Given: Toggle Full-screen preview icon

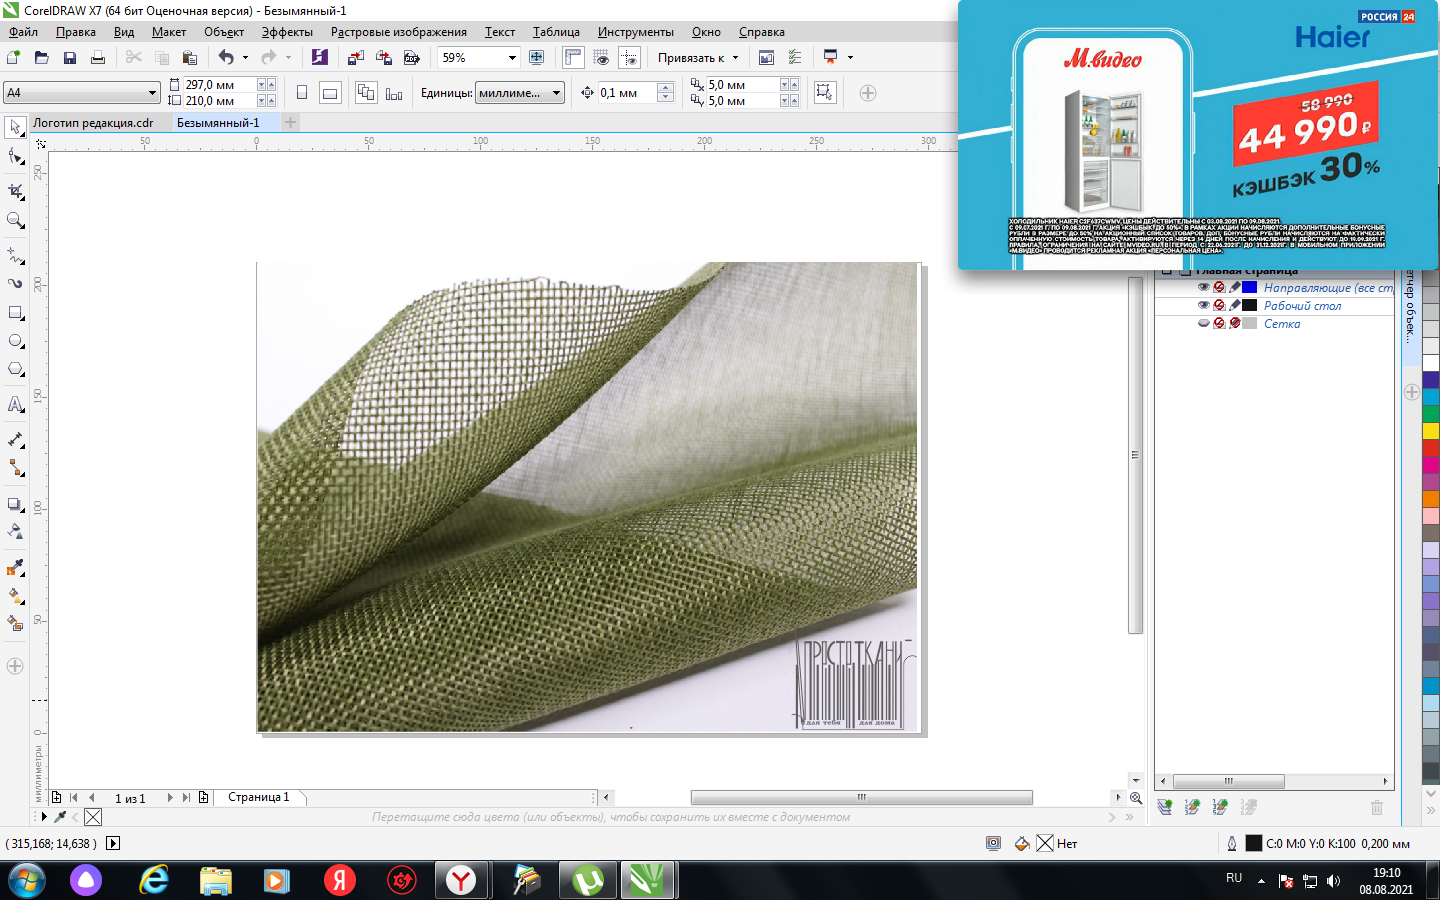Looking at the screenshot, I should (x=537, y=58).
